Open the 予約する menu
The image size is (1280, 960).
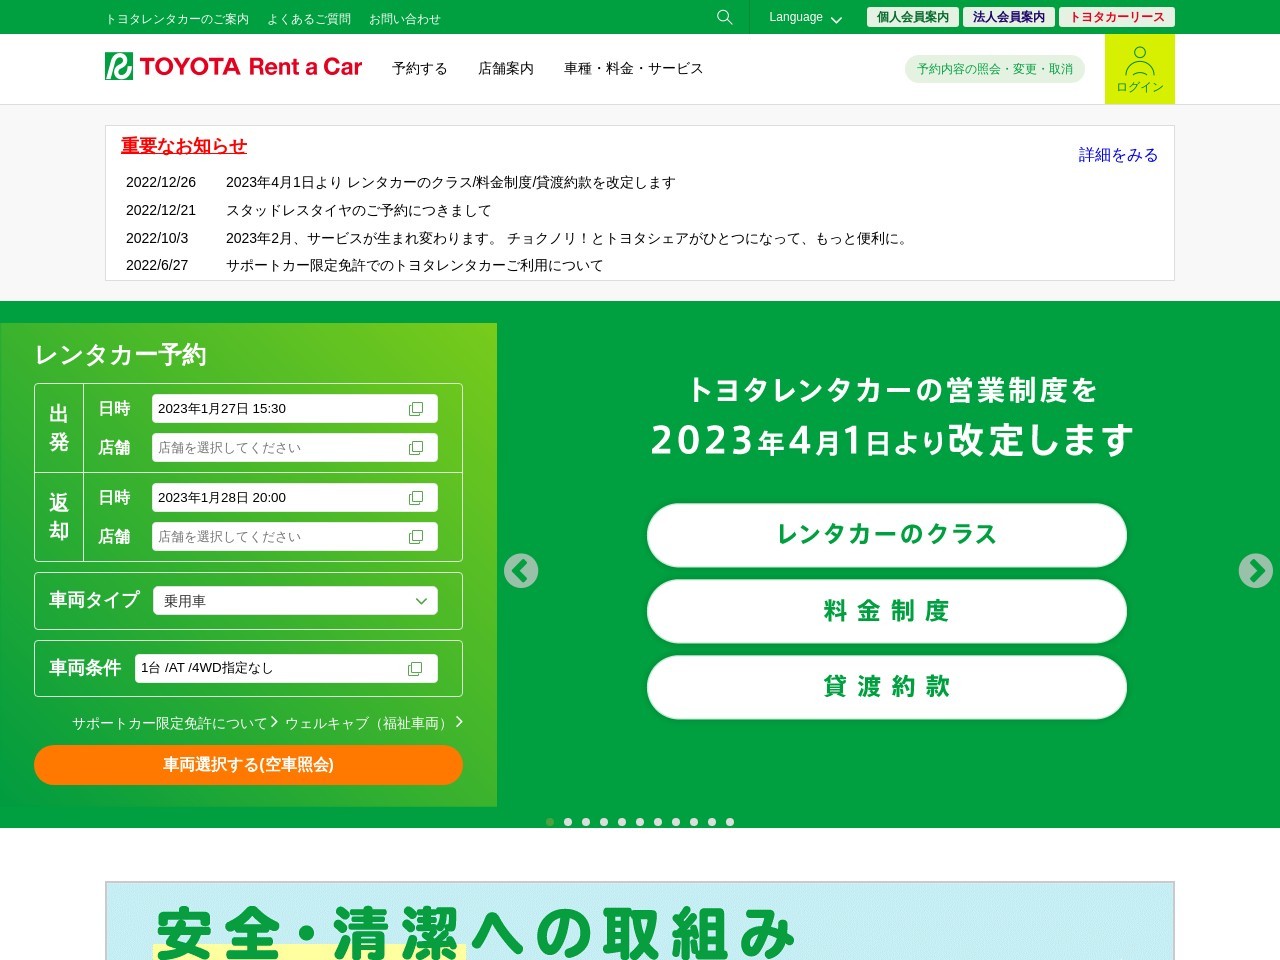pos(420,68)
